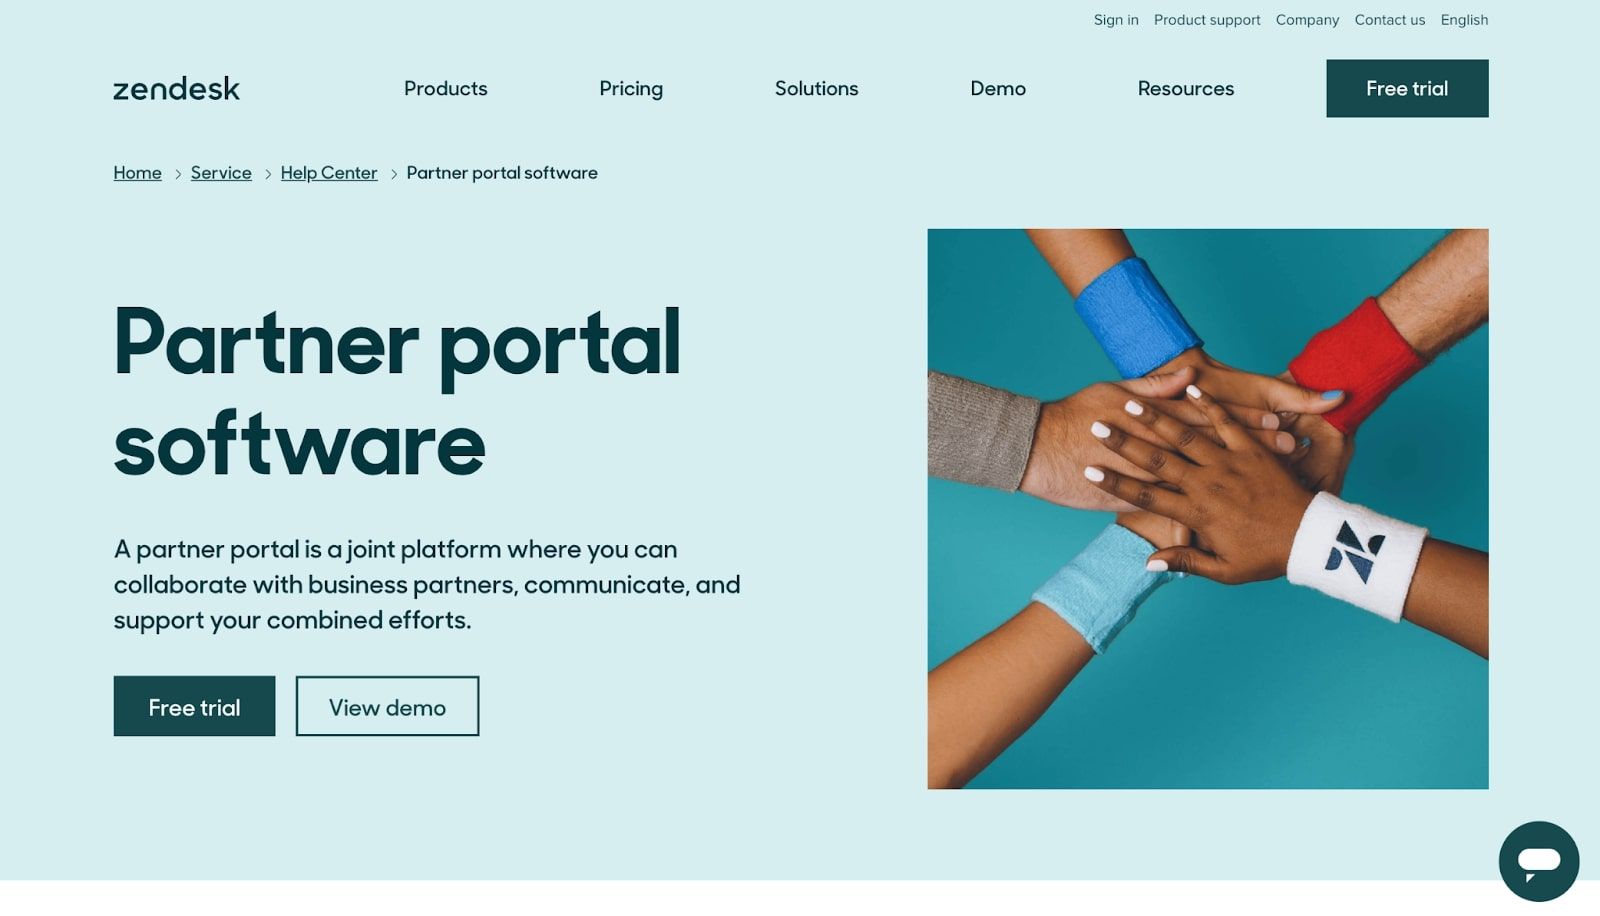
Task: Open the Help Center breadcrumb link
Action: pyautogui.click(x=329, y=173)
